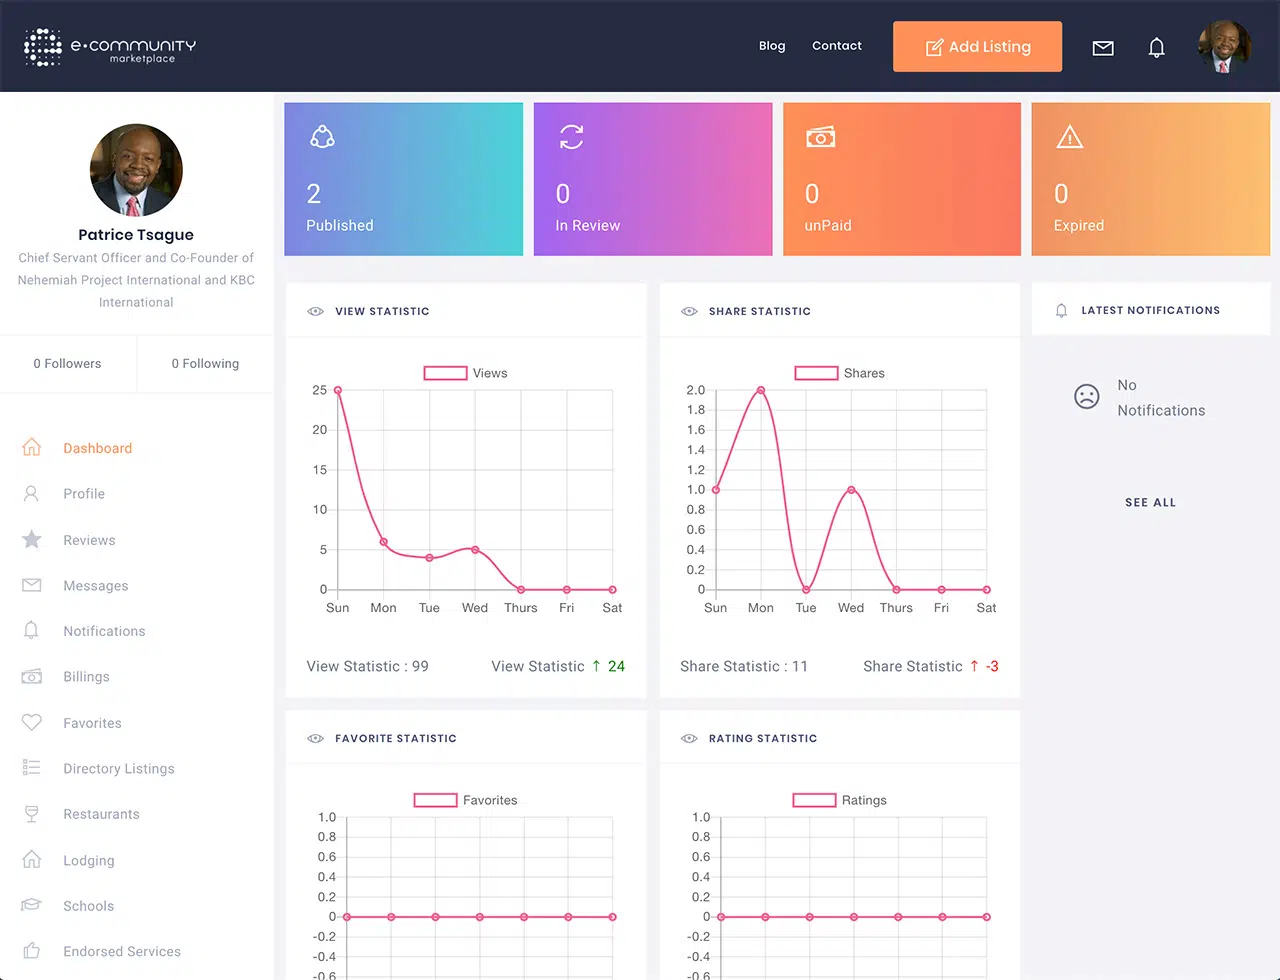Click the Share Statistic -3 value

[x=992, y=666]
